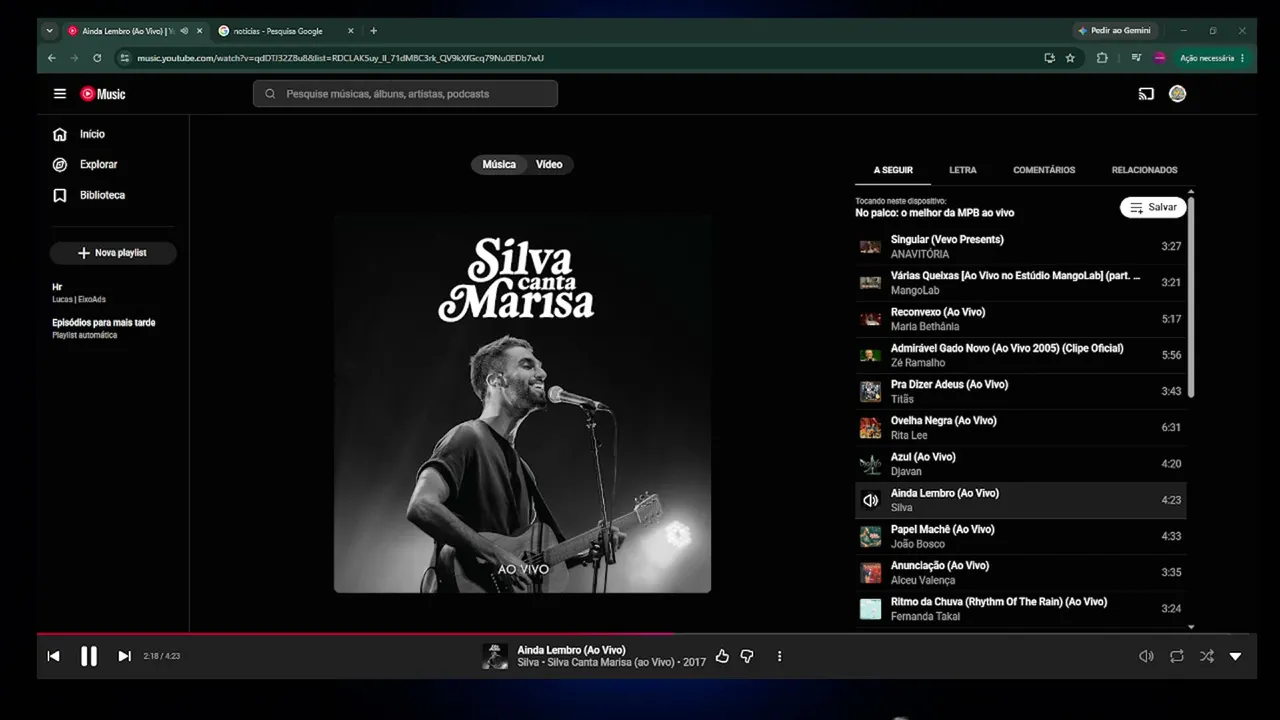
Task: Bookmark this page with the star
Action: tap(1070, 58)
